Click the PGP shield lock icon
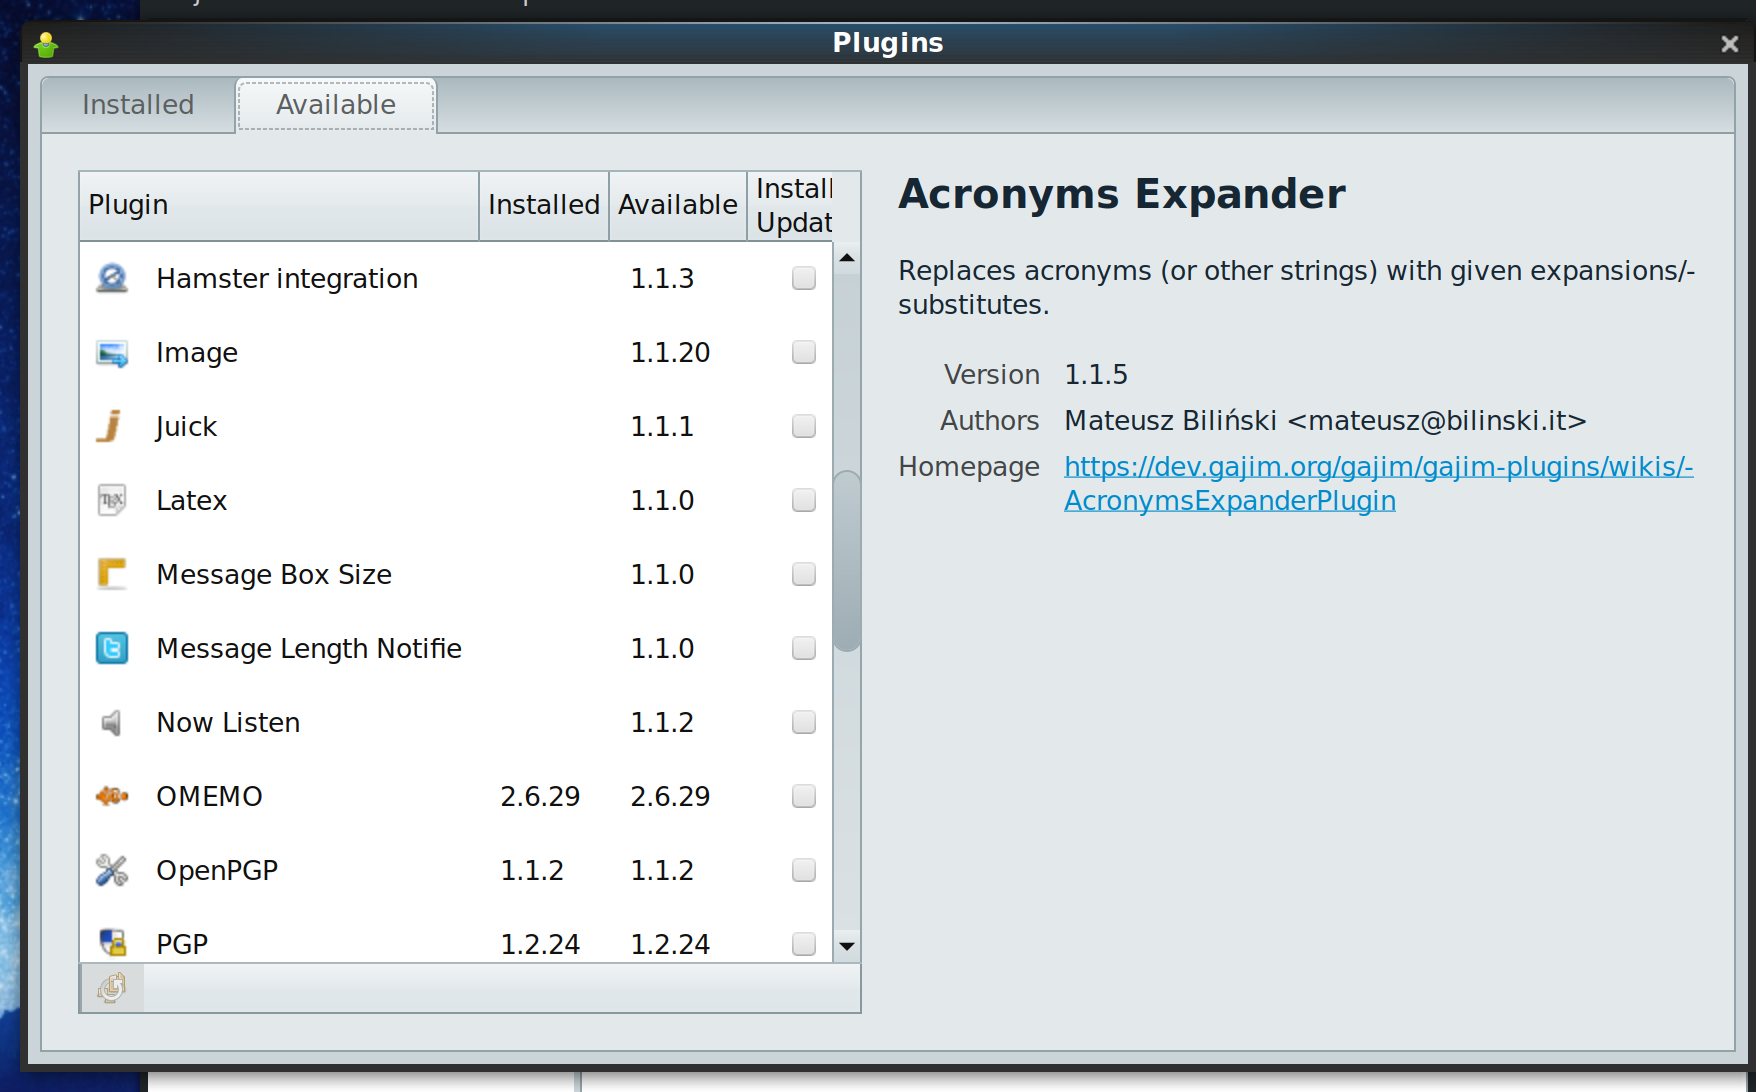The height and width of the screenshot is (1092, 1756). 112,943
